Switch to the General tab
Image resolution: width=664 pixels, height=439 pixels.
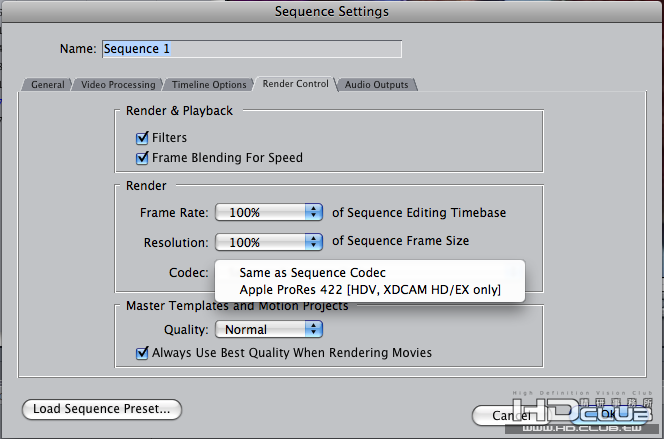coord(47,85)
